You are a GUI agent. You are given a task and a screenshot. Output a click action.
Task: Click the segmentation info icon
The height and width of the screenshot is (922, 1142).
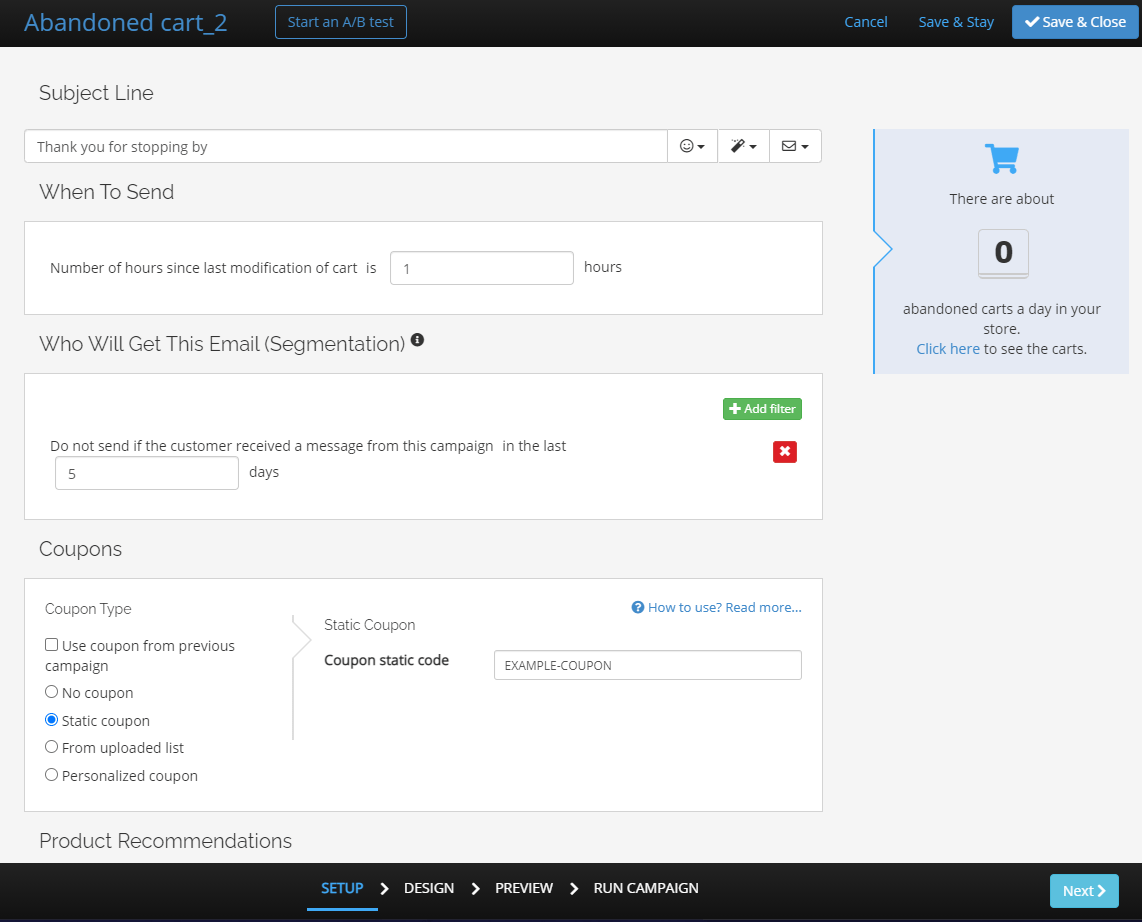417,339
